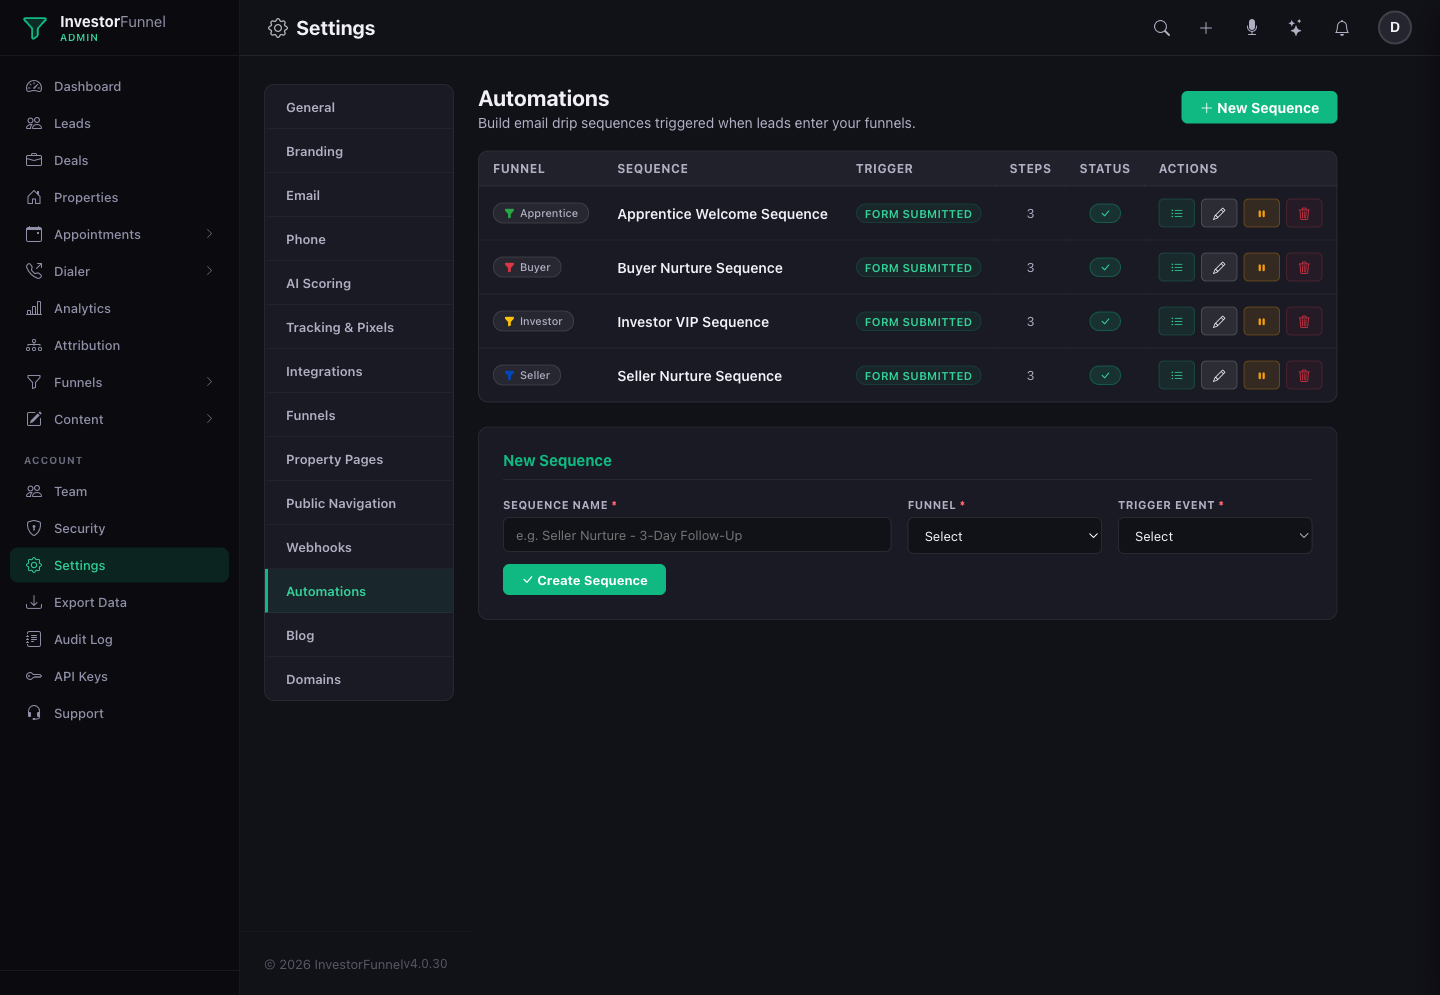Screen dimensions: 1440x995
Task: Toggle status of Seller Nurture Sequence
Action: click(x=1105, y=375)
